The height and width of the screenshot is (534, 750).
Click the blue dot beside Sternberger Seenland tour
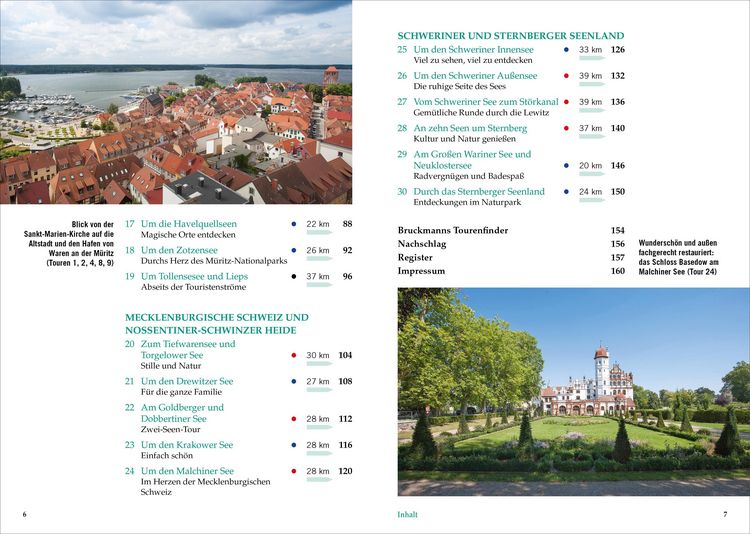click(x=566, y=191)
